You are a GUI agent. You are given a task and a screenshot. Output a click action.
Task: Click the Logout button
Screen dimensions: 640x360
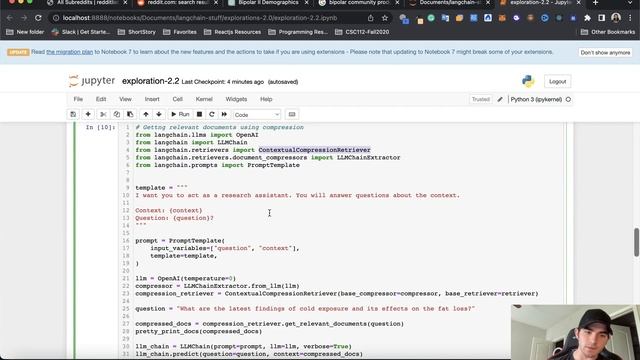pyautogui.click(x=558, y=82)
